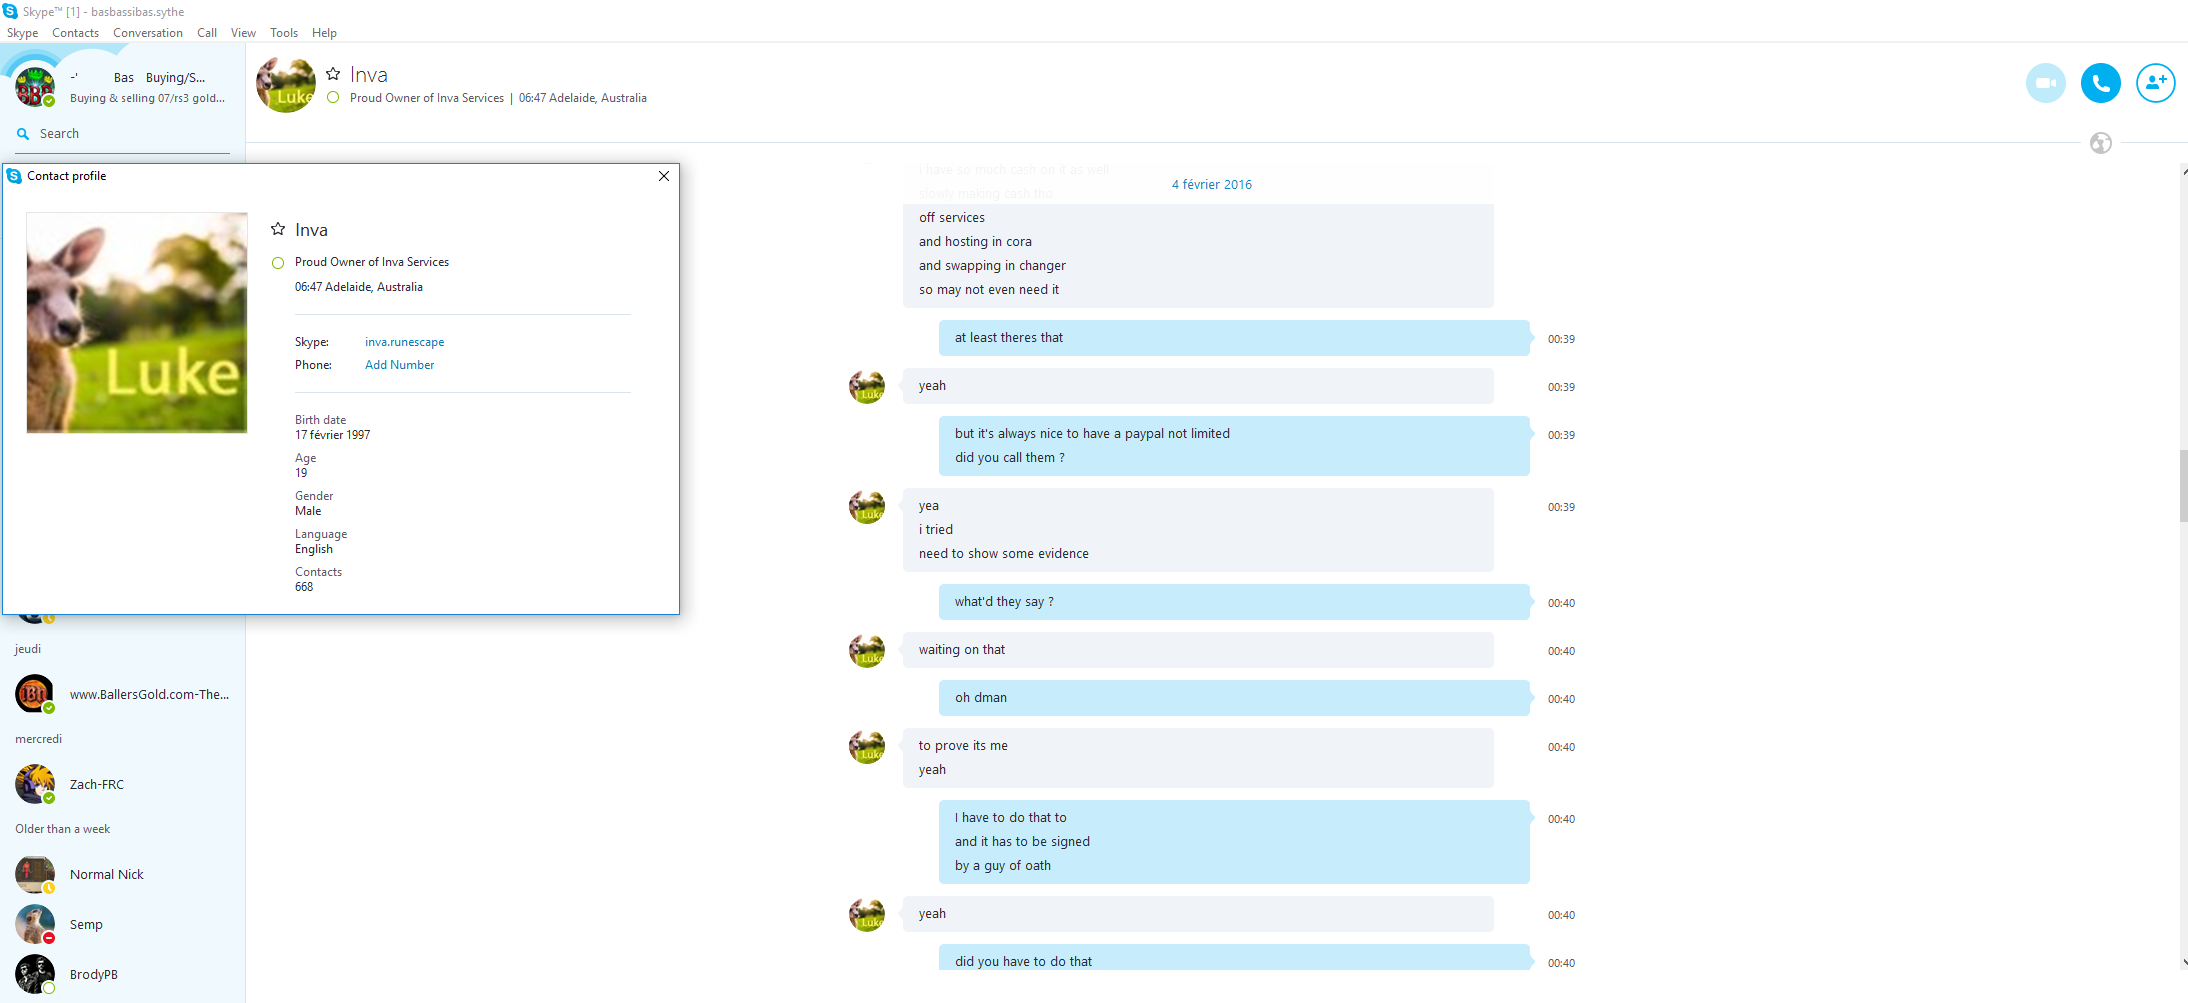
Task: Click the status icon in Contact profile
Action: click(x=278, y=263)
